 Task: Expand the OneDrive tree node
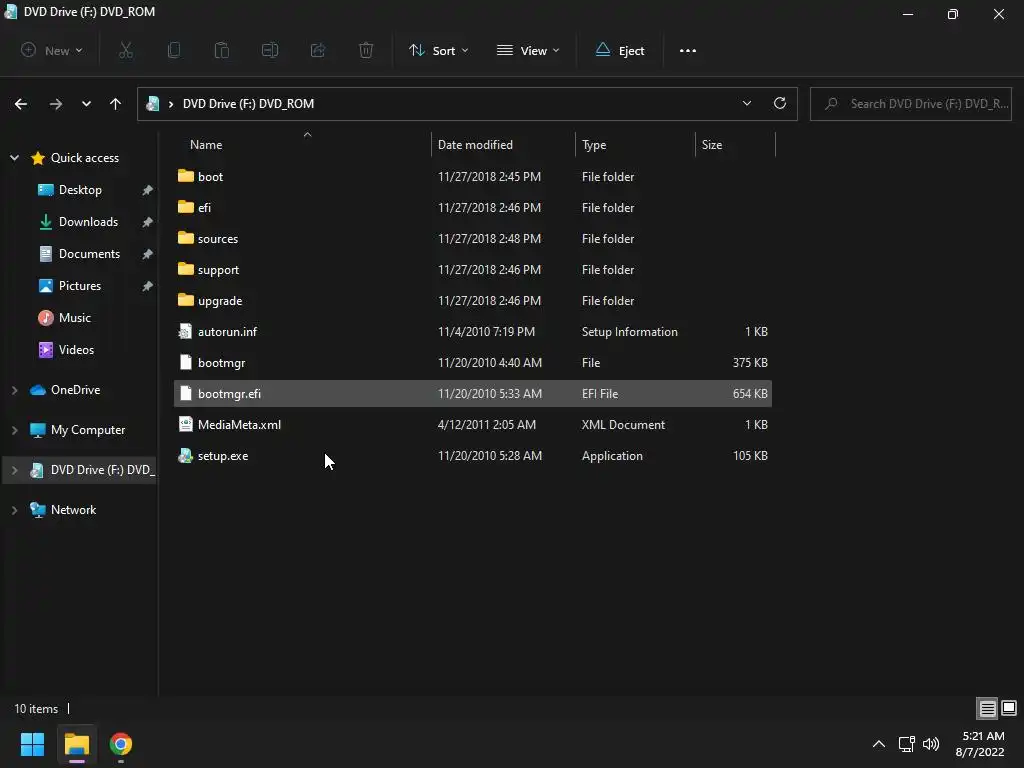[14, 390]
